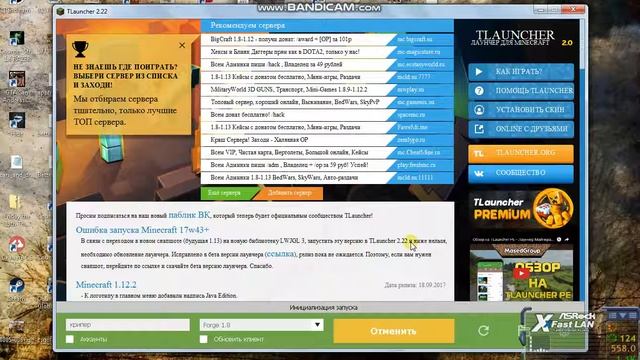Open the Counter-Strike shortcut on the desktop

click(17, 39)
